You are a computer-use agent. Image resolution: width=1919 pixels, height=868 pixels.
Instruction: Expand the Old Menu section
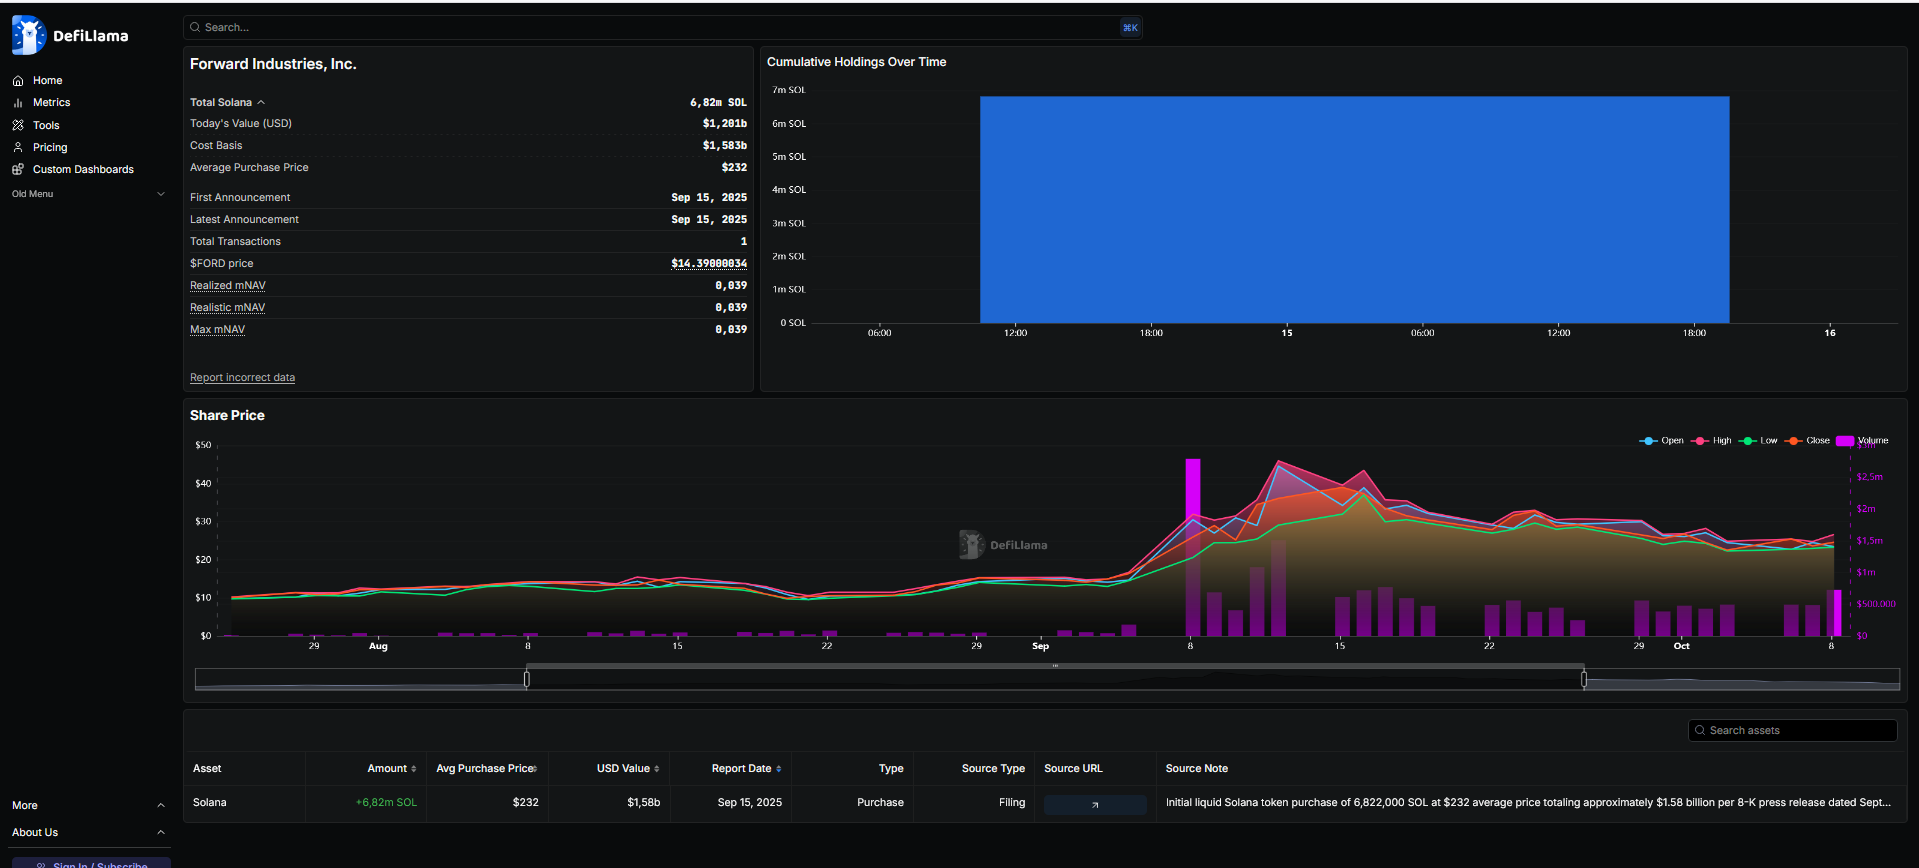point(161,194)
